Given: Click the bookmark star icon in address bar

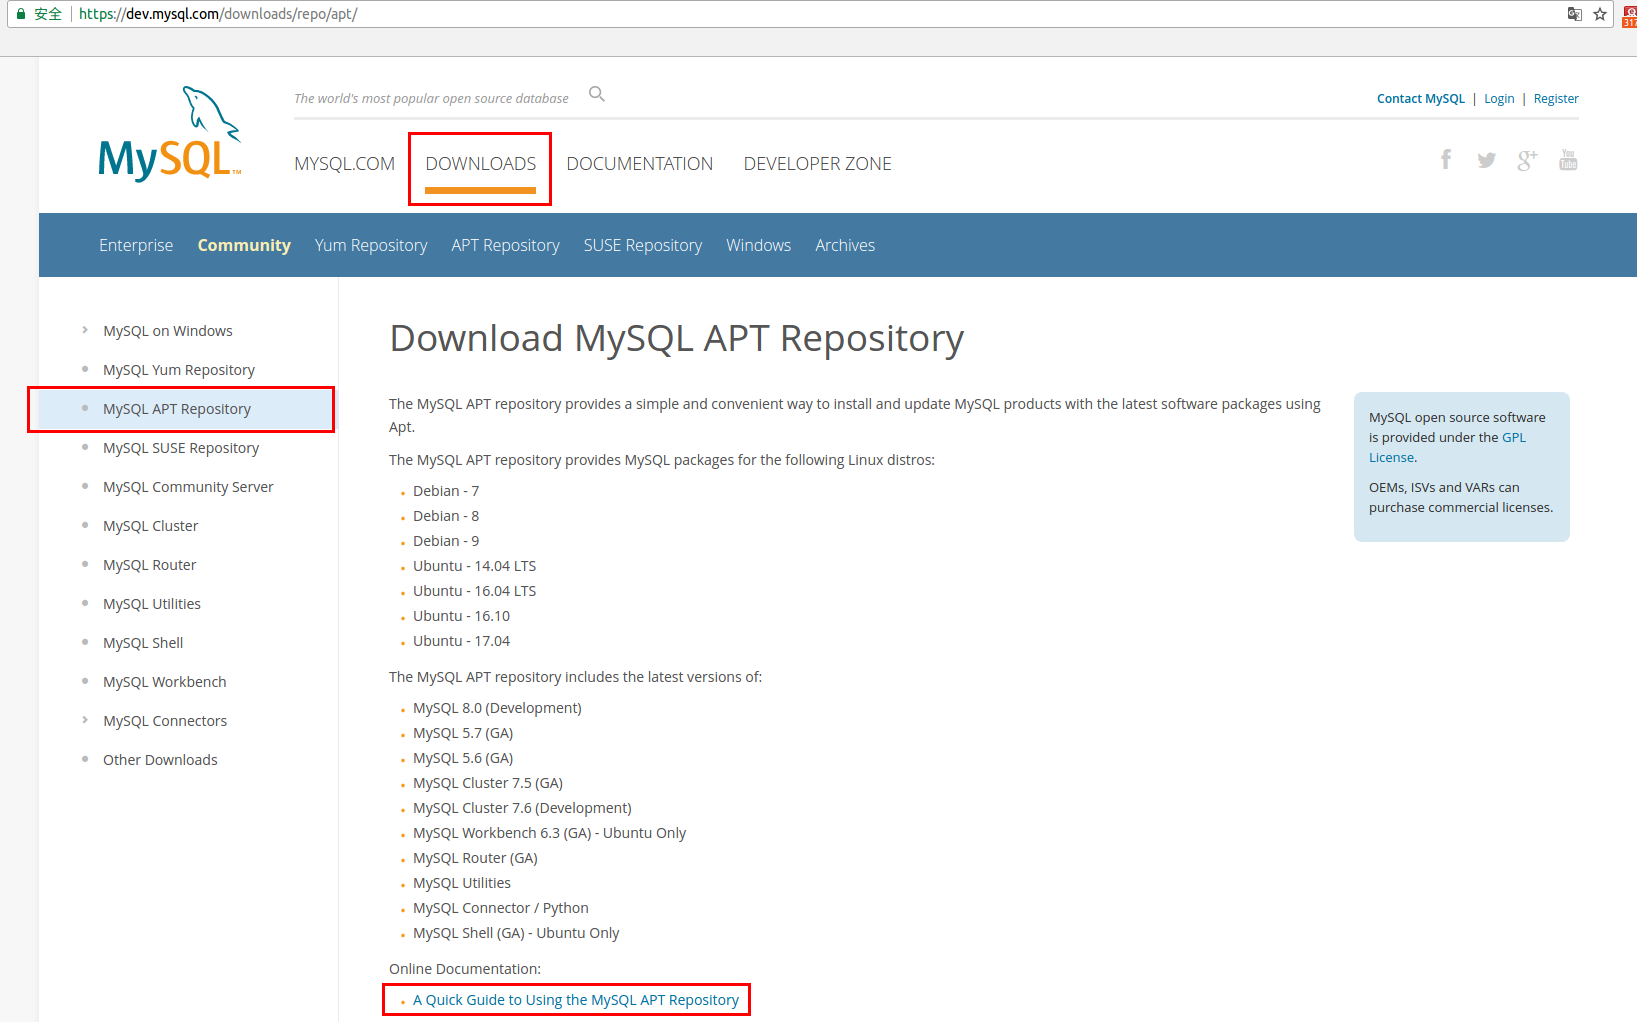Looking at the screenshot, I should point(1600,14).
